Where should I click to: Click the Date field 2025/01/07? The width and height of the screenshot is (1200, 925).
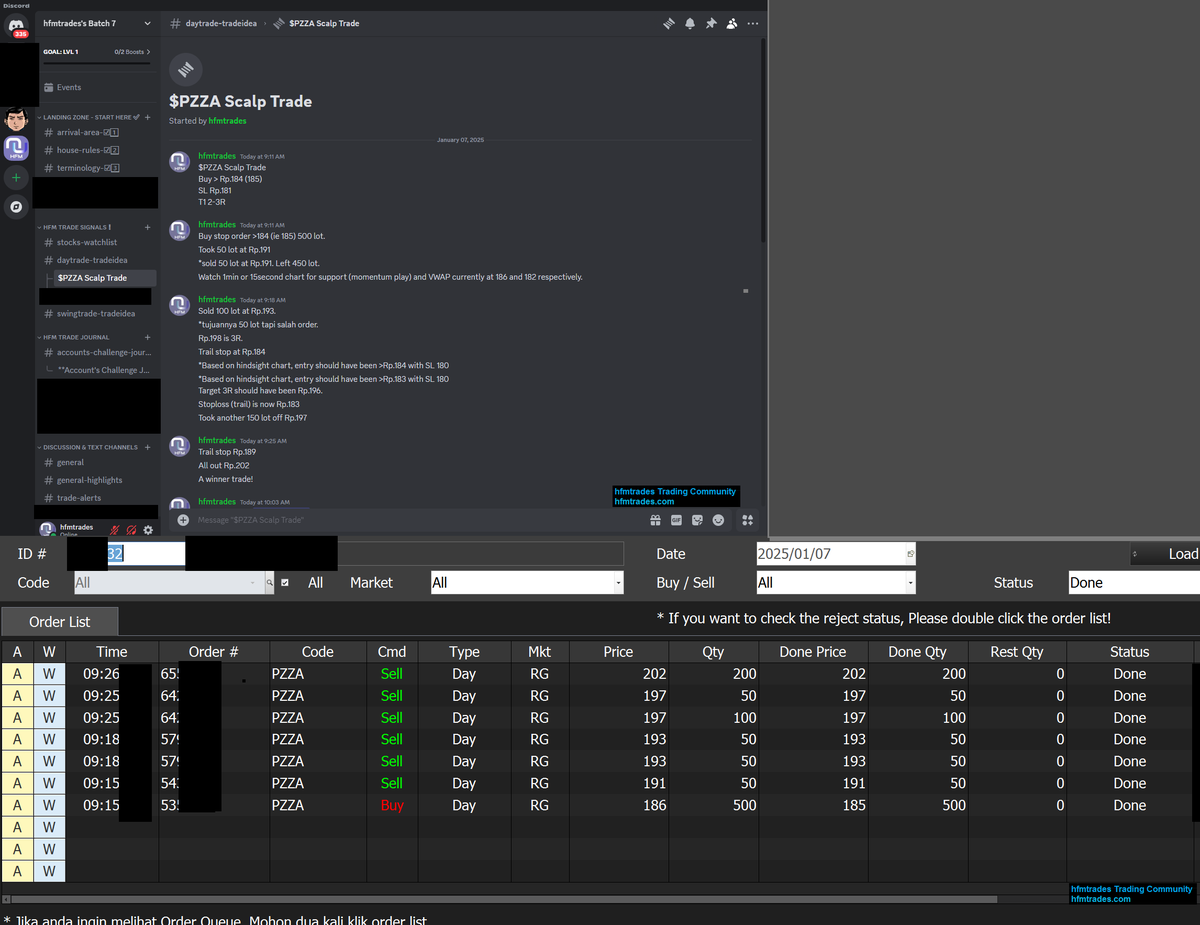(830, 554)
